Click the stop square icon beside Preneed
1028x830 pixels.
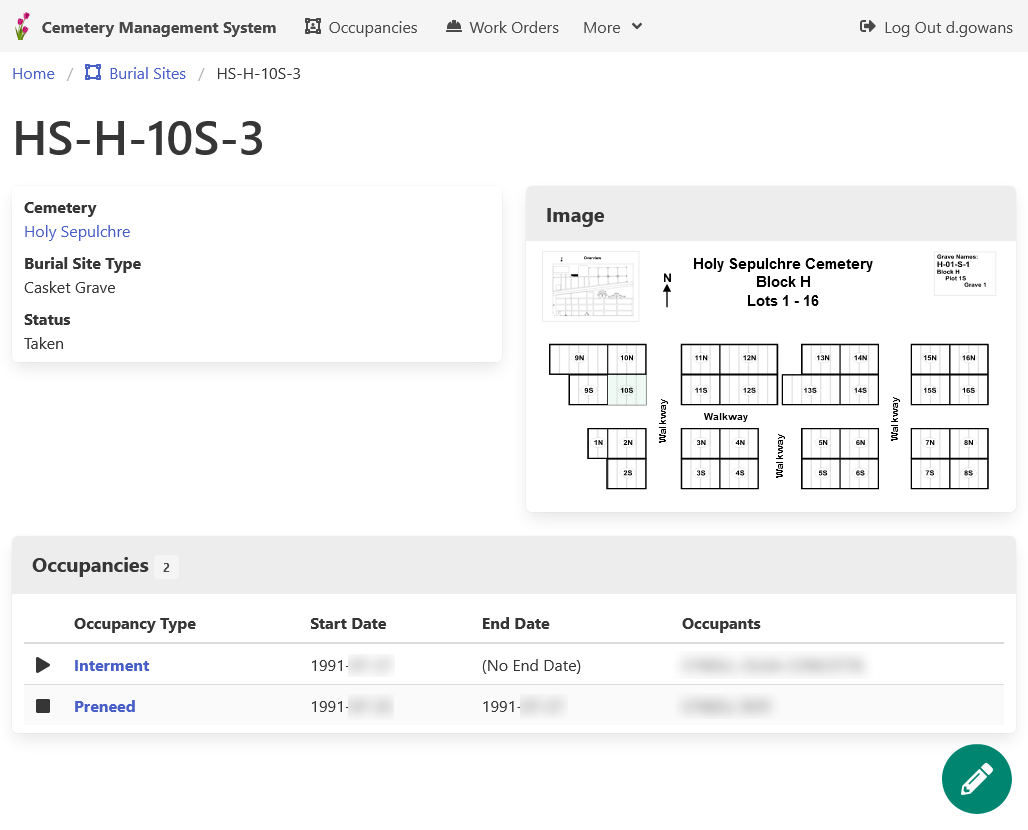(43, 706)
